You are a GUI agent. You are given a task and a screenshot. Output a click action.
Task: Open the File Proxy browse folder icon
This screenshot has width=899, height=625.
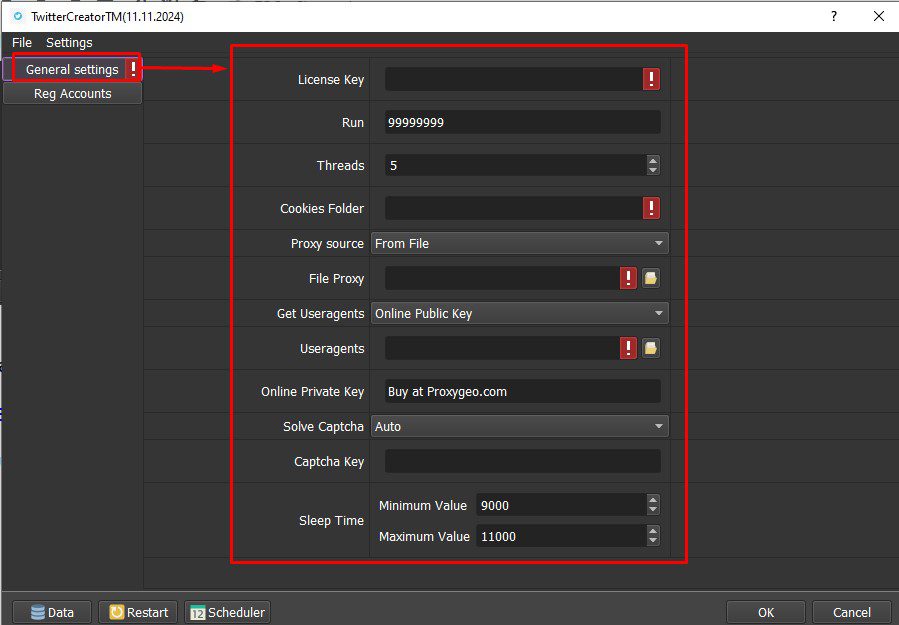click(650, 278)
